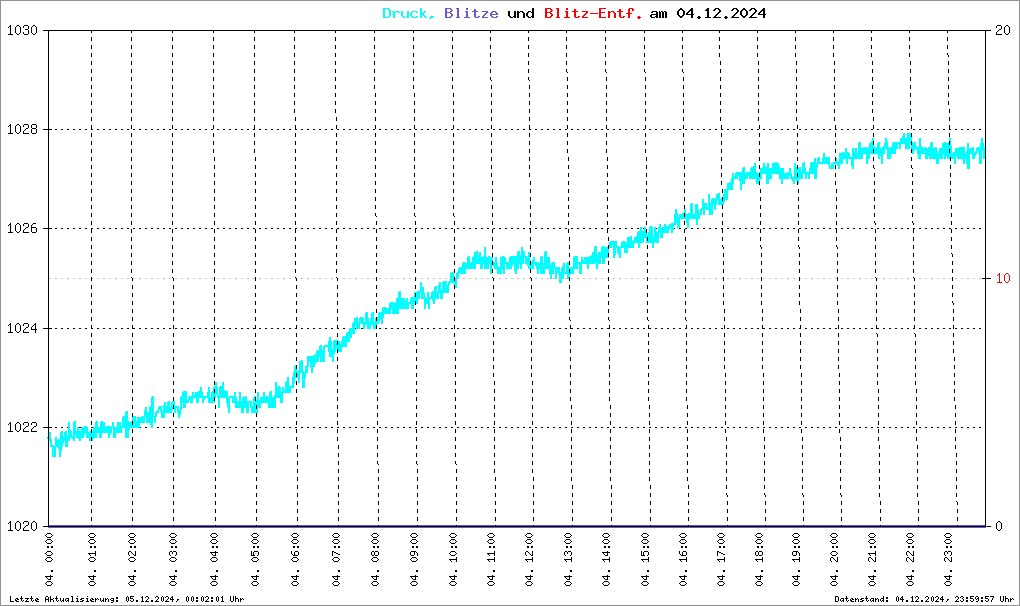Click the '04. 15:00' time axis label
Image resolution: width=1020 pixels, height=606 pixels.
tap(645, 560)
